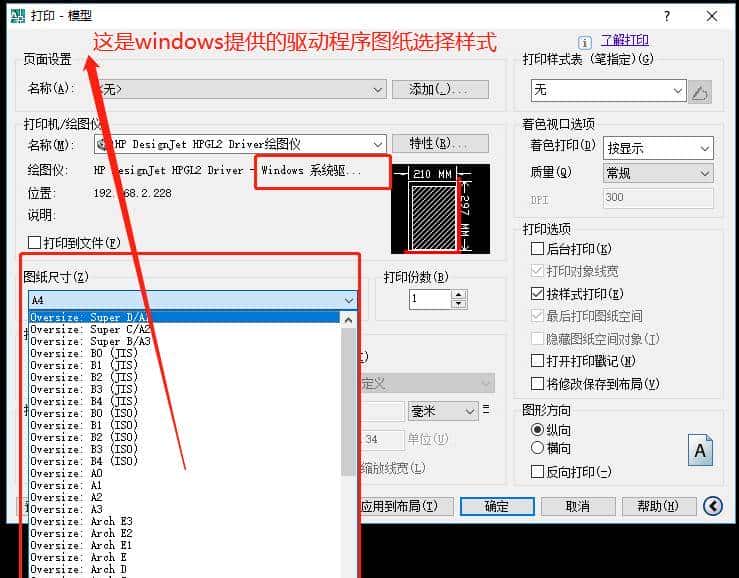Viewport: 739px width, 578px height.
Task: Click the 应用到布局(T) button
Action: click(x=406, y=506)
